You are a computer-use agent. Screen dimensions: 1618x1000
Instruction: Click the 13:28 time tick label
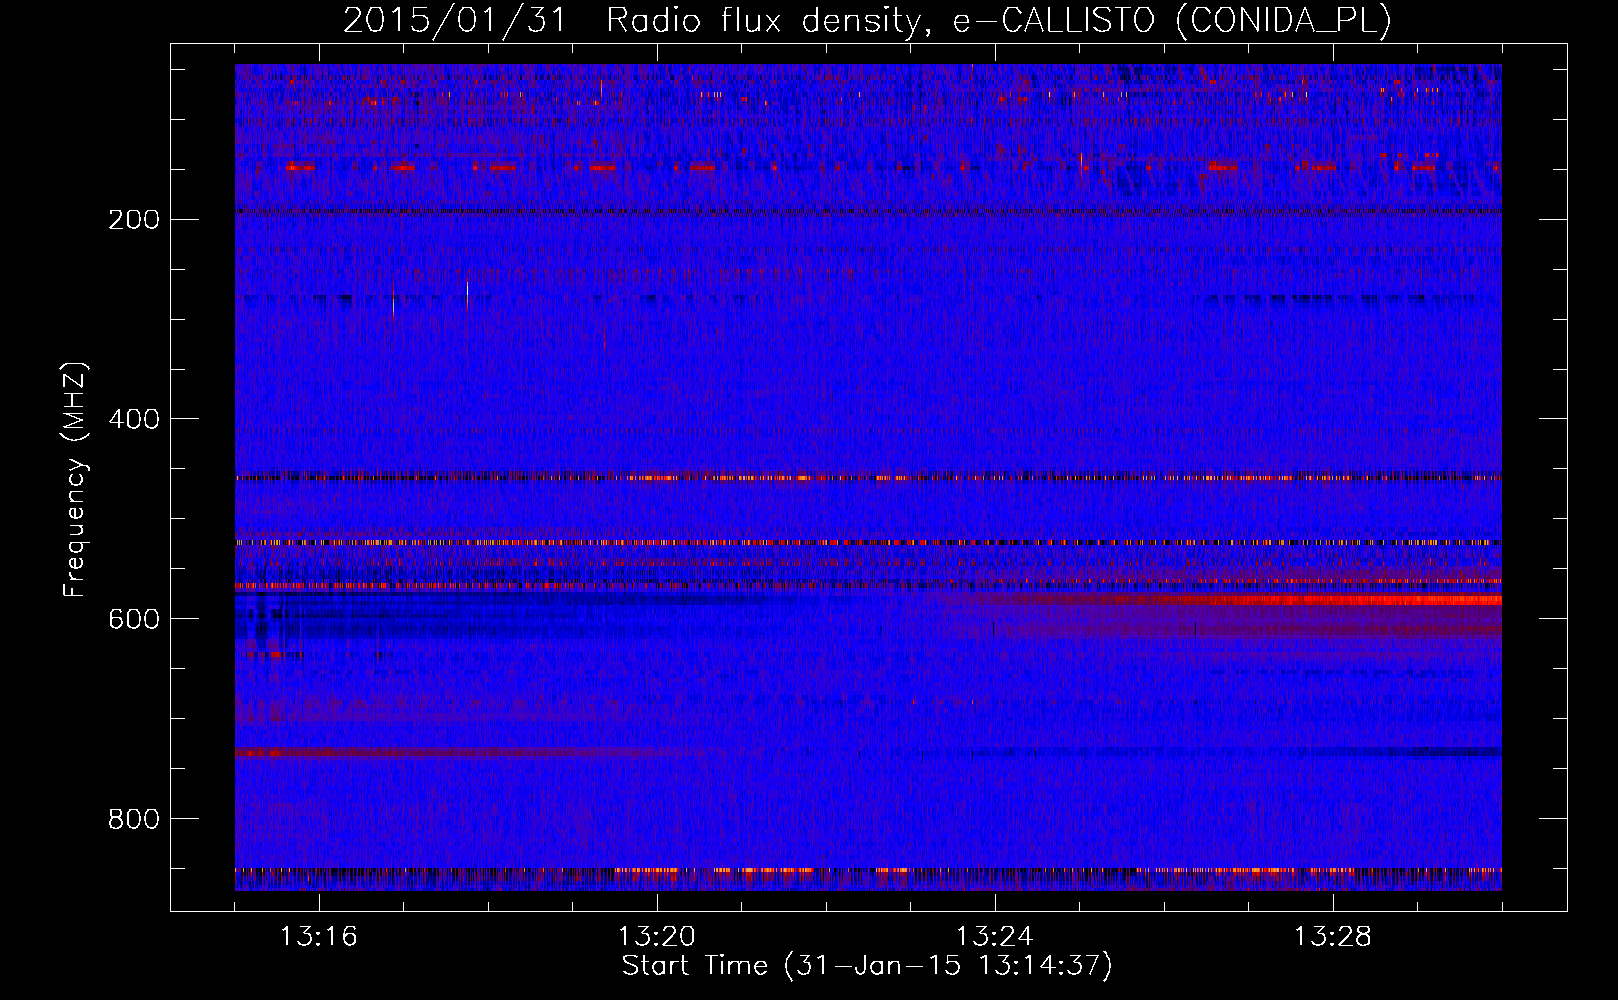[x=1333, y=937]
